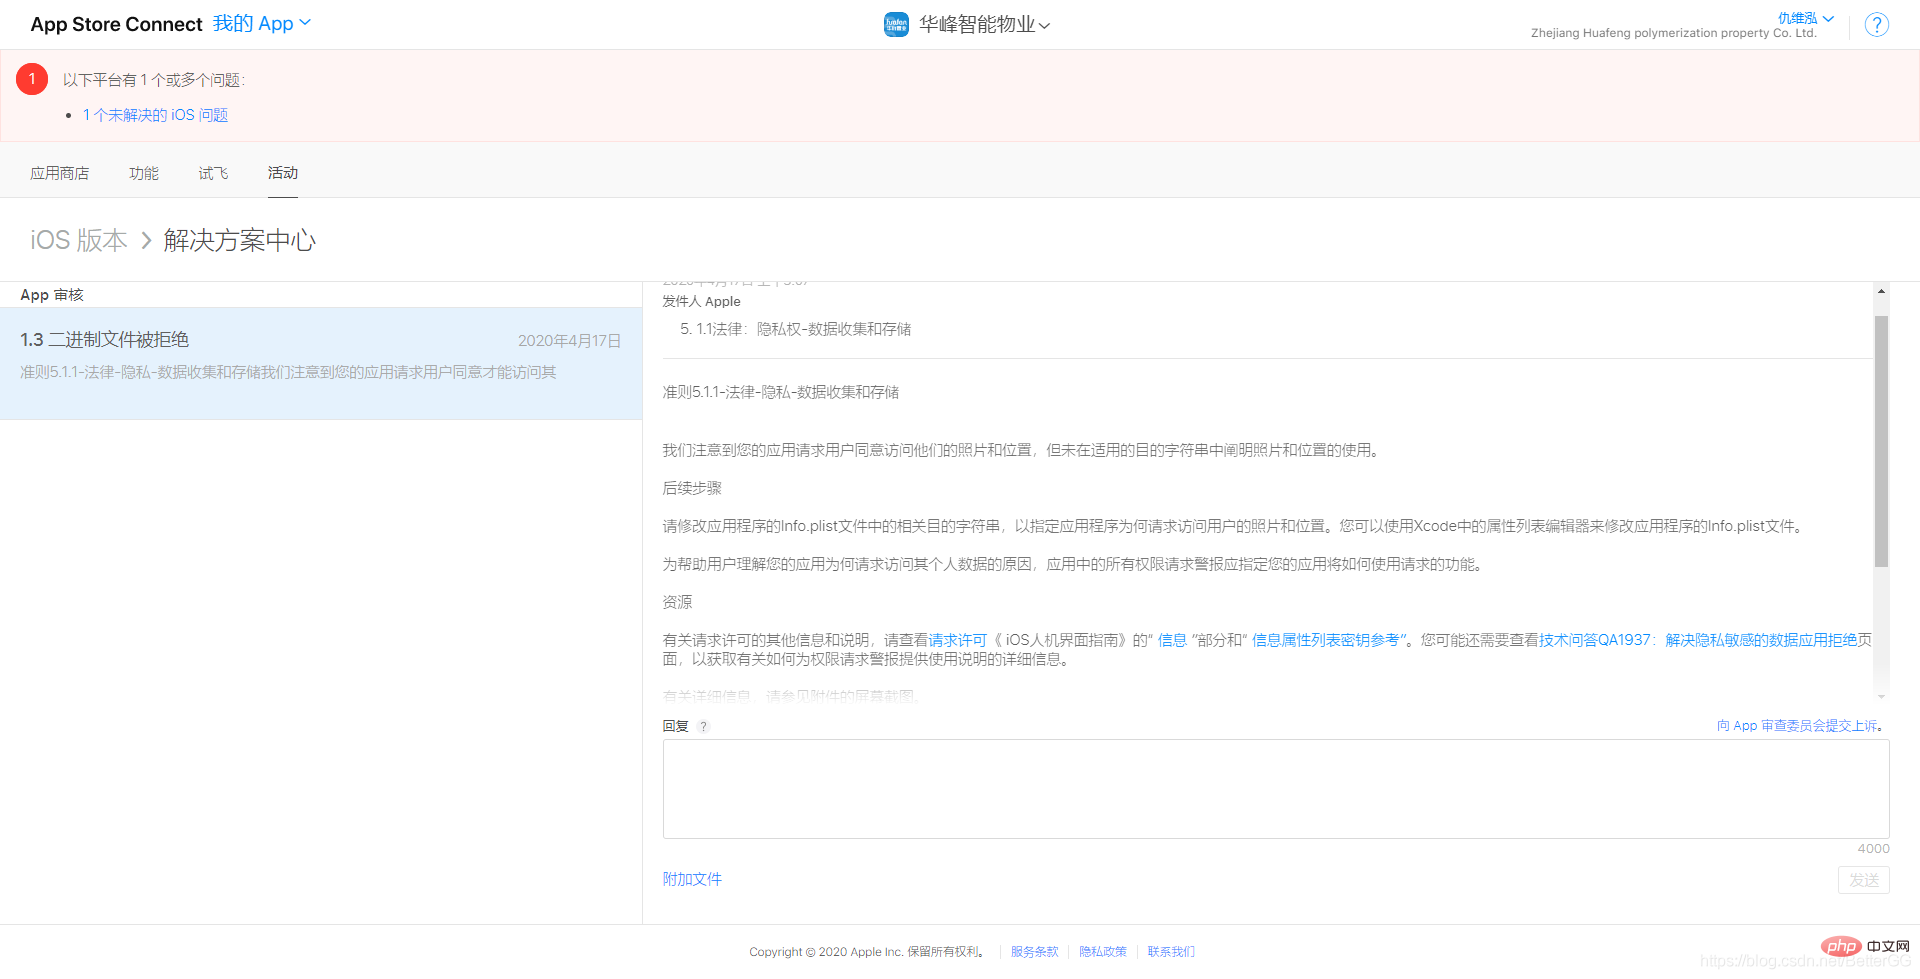Click the 华峰智能物业 app icon
The height and width of the screenshot is (979, 1920).
pos(896,24)
